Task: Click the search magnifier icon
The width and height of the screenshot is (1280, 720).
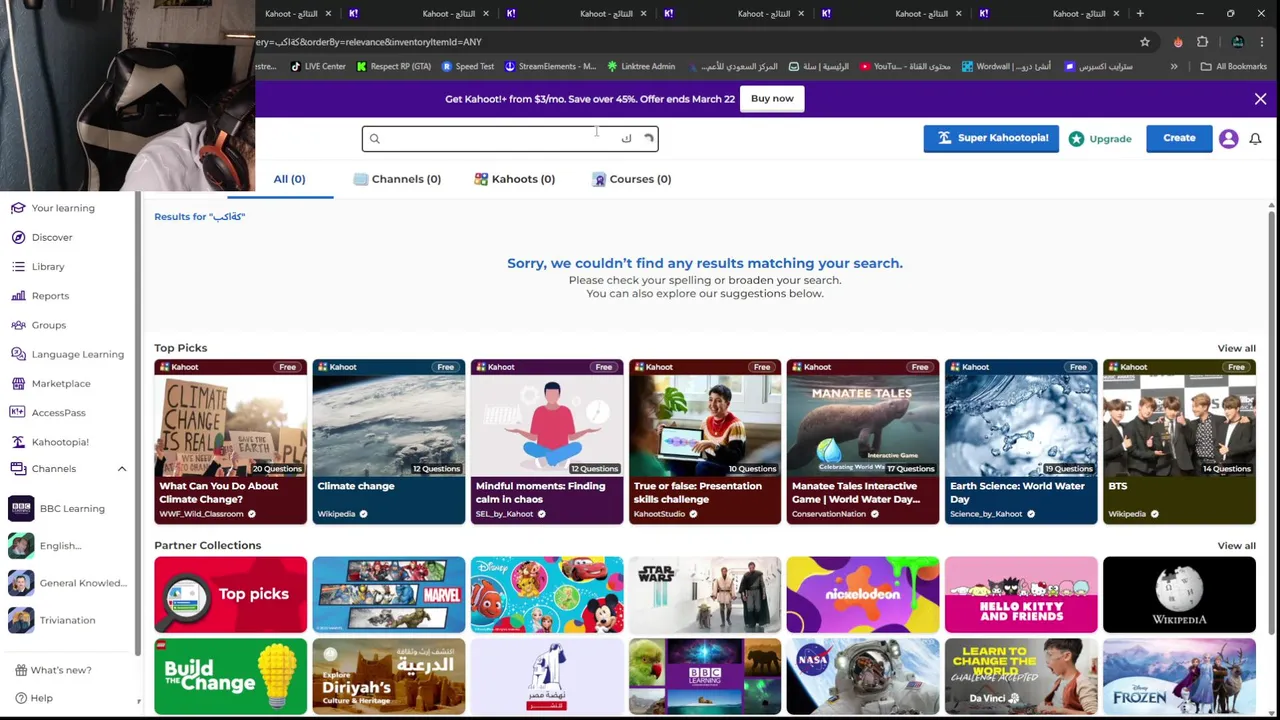Action: (x=375, y=139)
